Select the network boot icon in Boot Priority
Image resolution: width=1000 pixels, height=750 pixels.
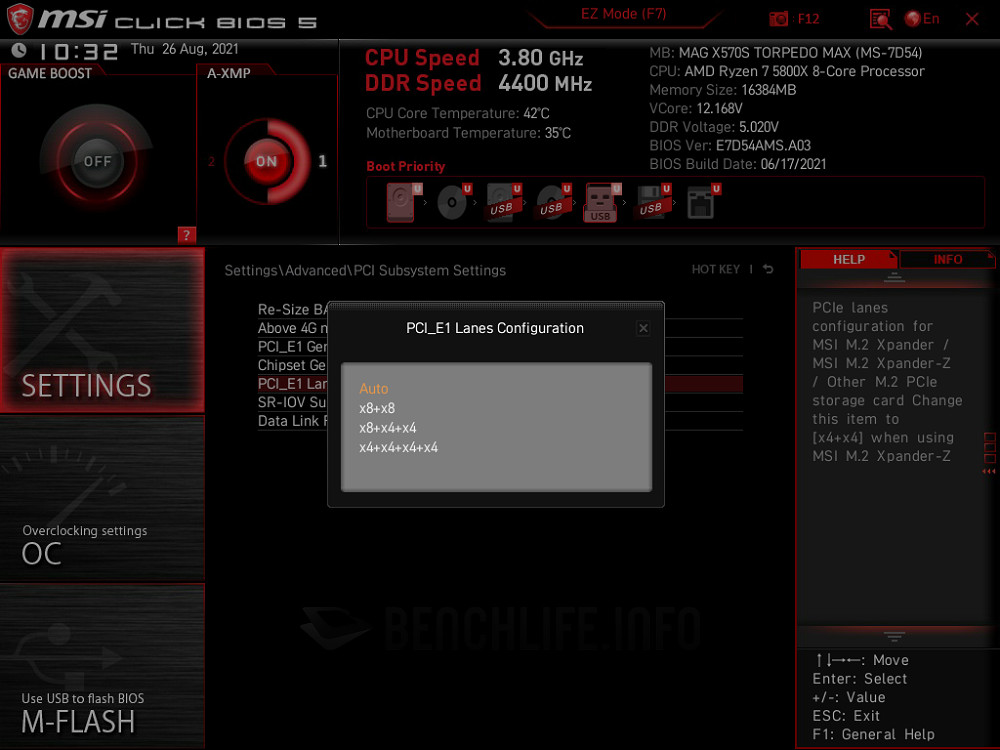tap(701, 201)
